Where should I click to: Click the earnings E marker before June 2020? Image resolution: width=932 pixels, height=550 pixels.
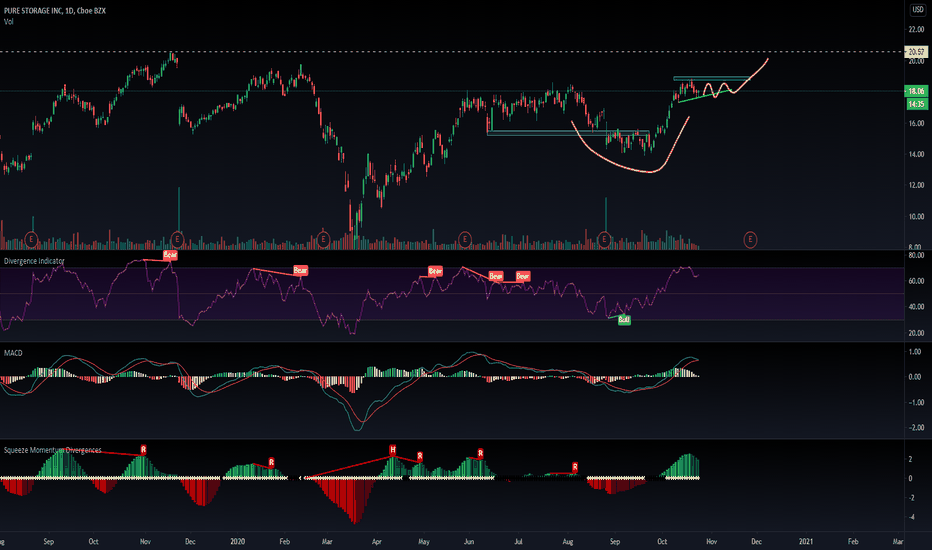[464, 240]
